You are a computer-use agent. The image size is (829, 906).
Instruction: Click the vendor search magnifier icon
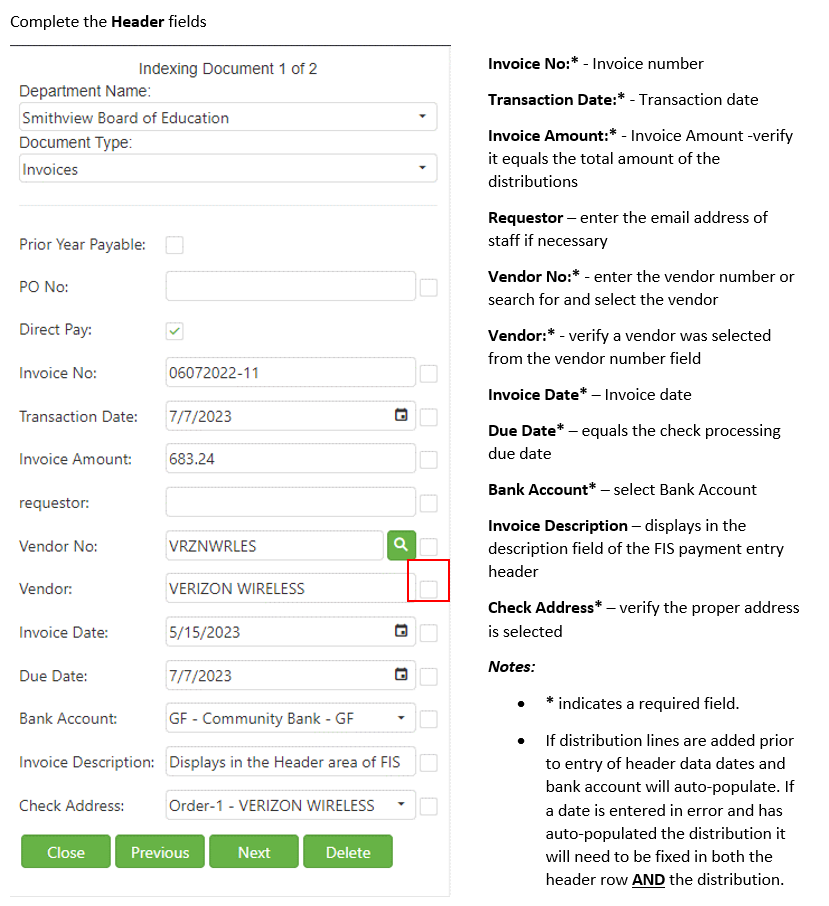click(400, 545)
